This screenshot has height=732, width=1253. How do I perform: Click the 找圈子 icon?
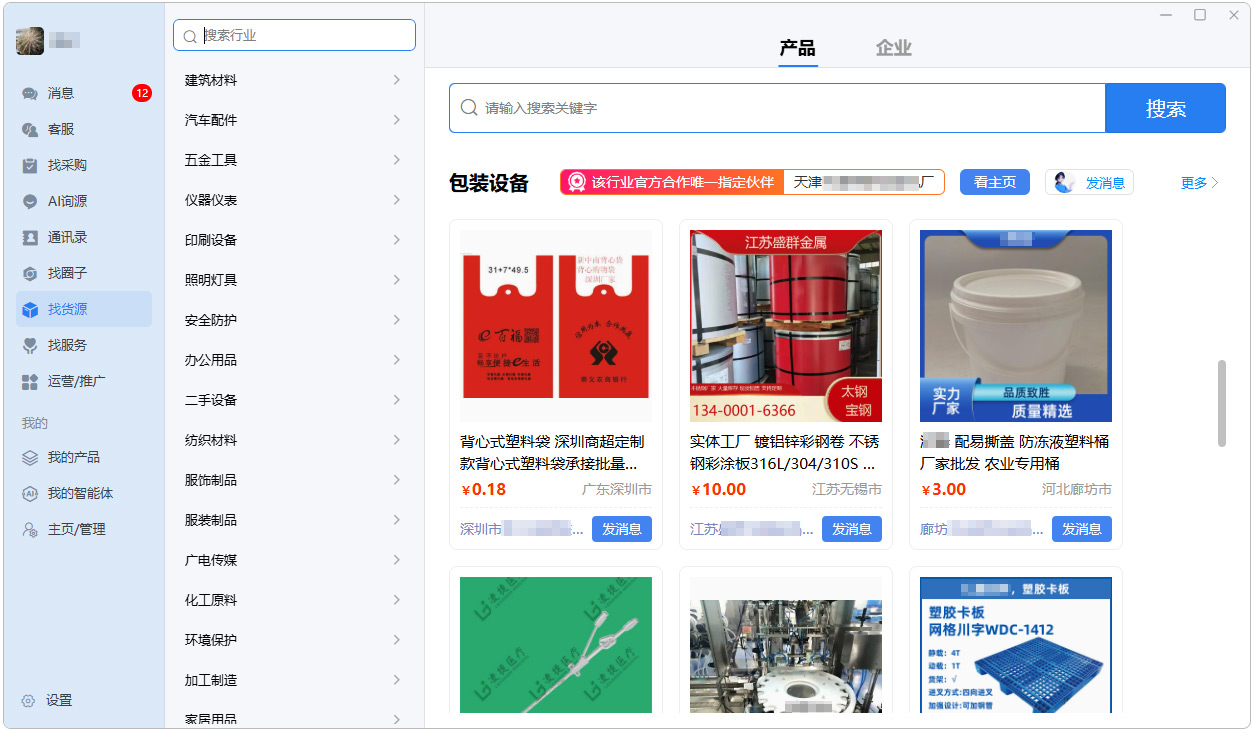point(30,273)
